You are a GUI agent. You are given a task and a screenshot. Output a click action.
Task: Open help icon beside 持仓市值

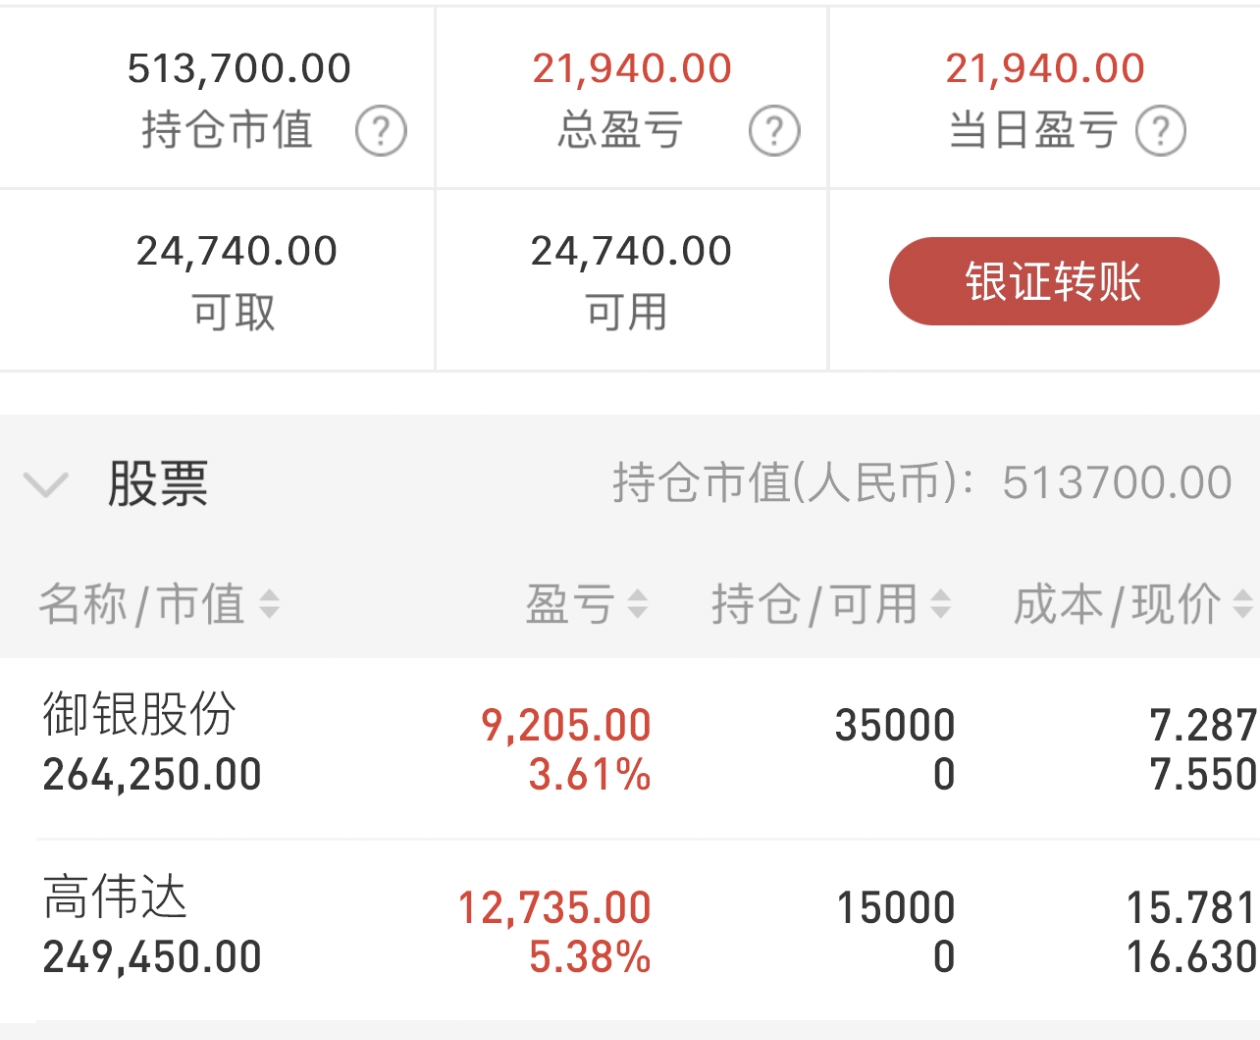(381, 131)
